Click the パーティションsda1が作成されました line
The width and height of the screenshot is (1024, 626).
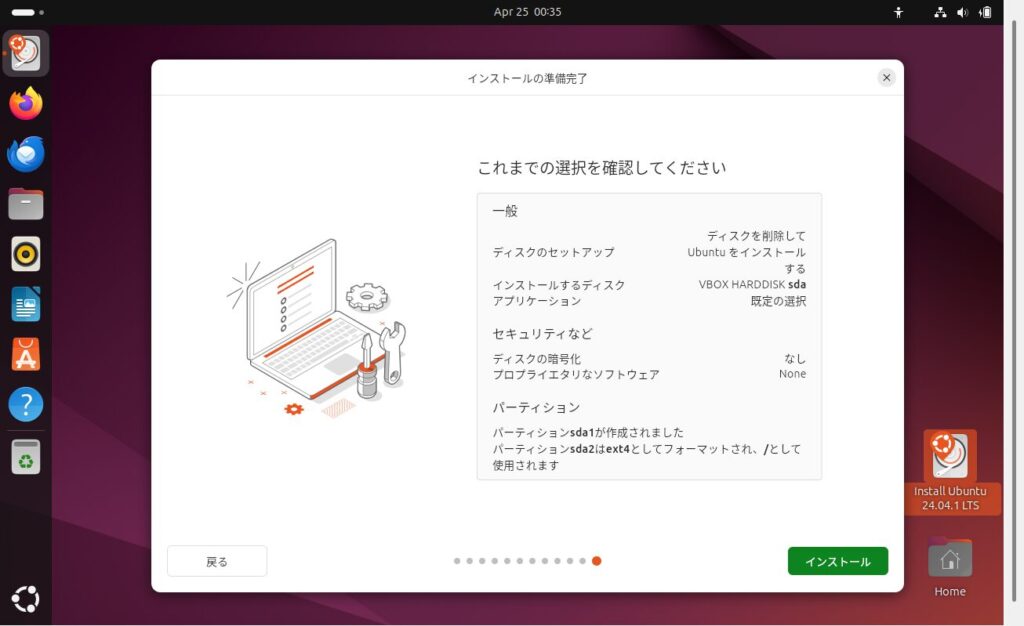click(x=588, y=432)
